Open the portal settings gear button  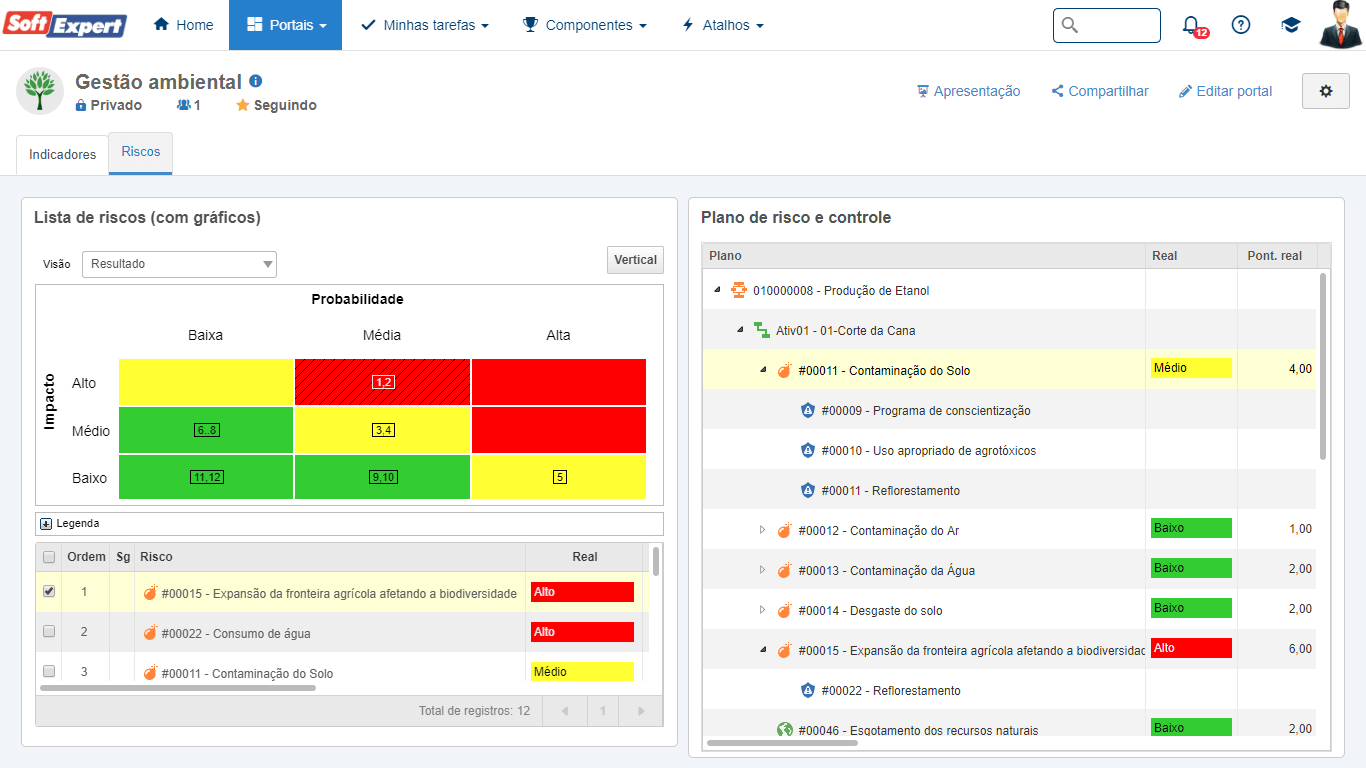1325,91
